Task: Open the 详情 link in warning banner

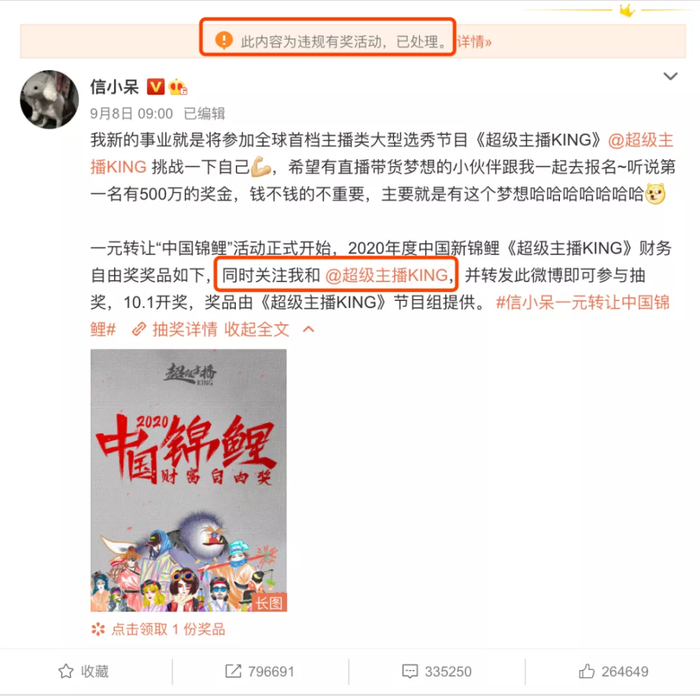Action: 474,42
